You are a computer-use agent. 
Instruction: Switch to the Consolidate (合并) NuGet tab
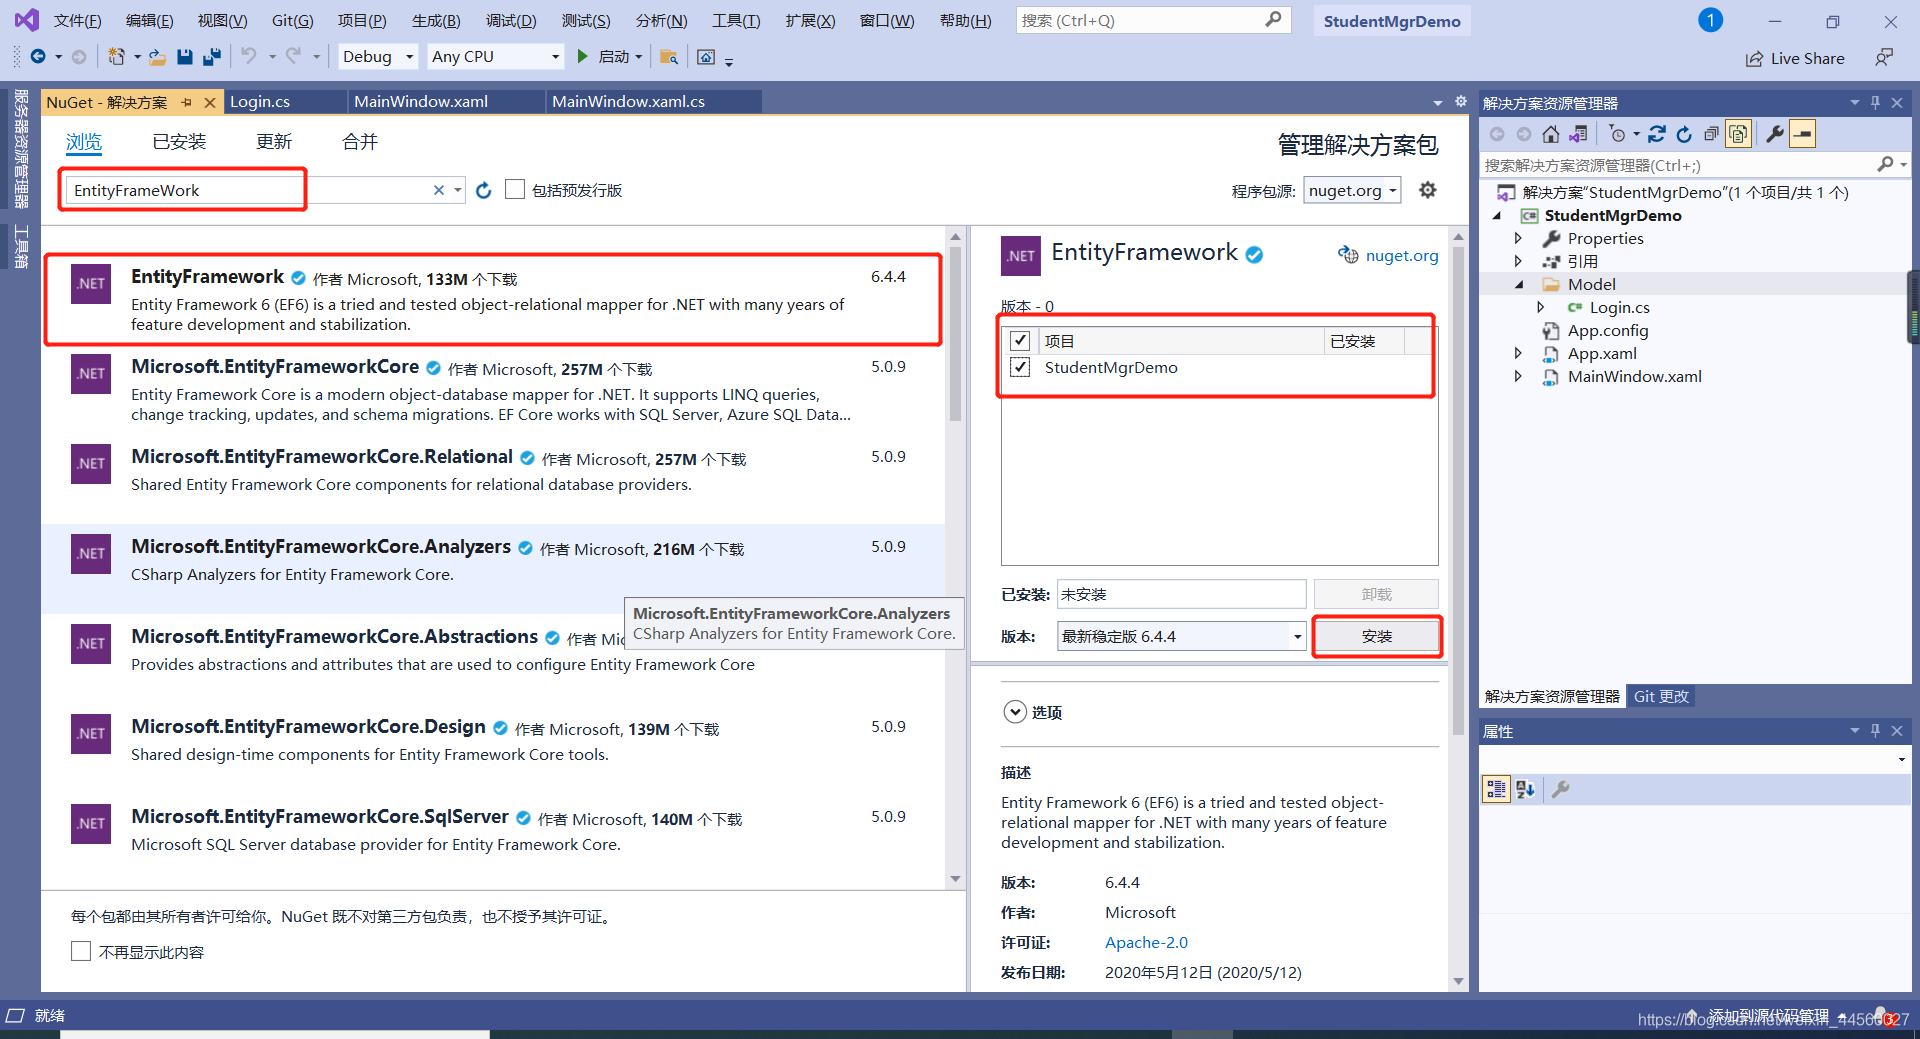[x=360, y=142]
